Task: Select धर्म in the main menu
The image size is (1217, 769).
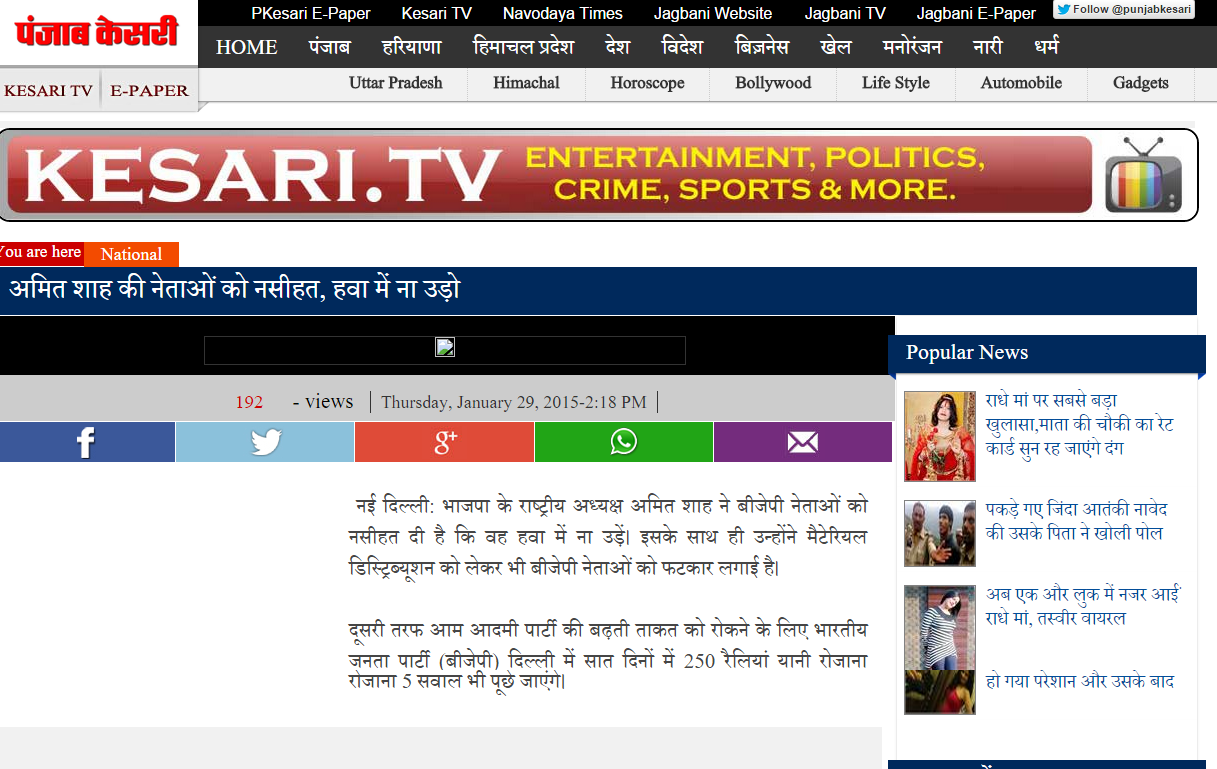Action: 1046,47
